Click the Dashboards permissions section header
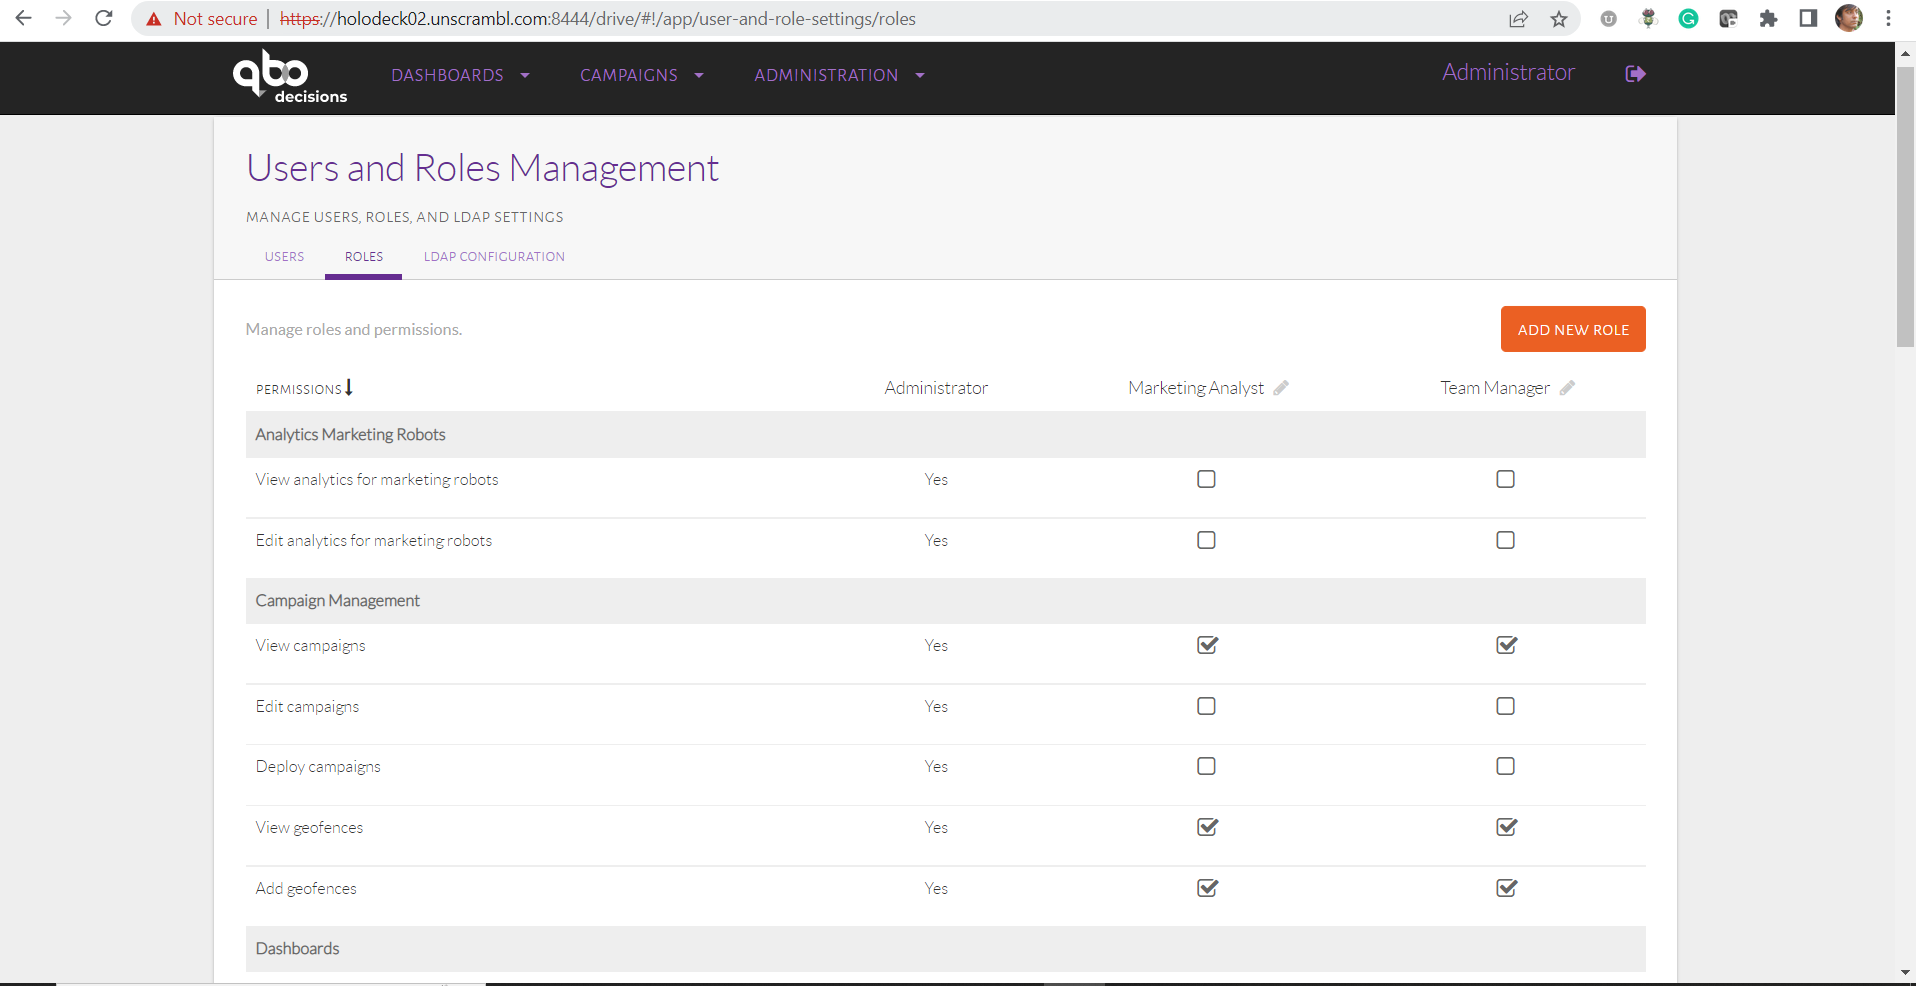1916x986 pixels. [x=945, y=949]
